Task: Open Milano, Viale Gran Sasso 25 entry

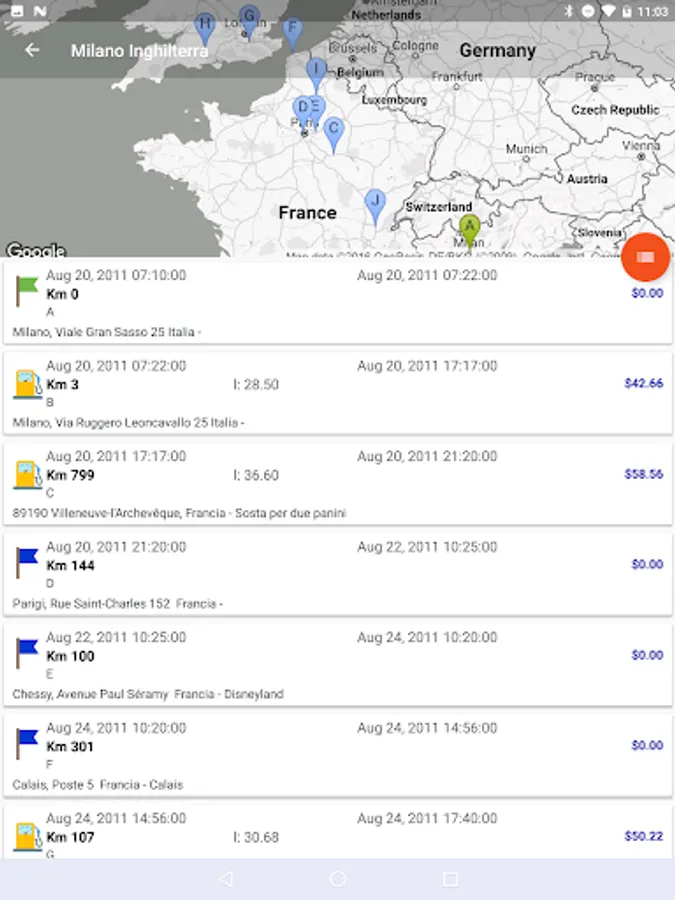Action: point(338,302)
